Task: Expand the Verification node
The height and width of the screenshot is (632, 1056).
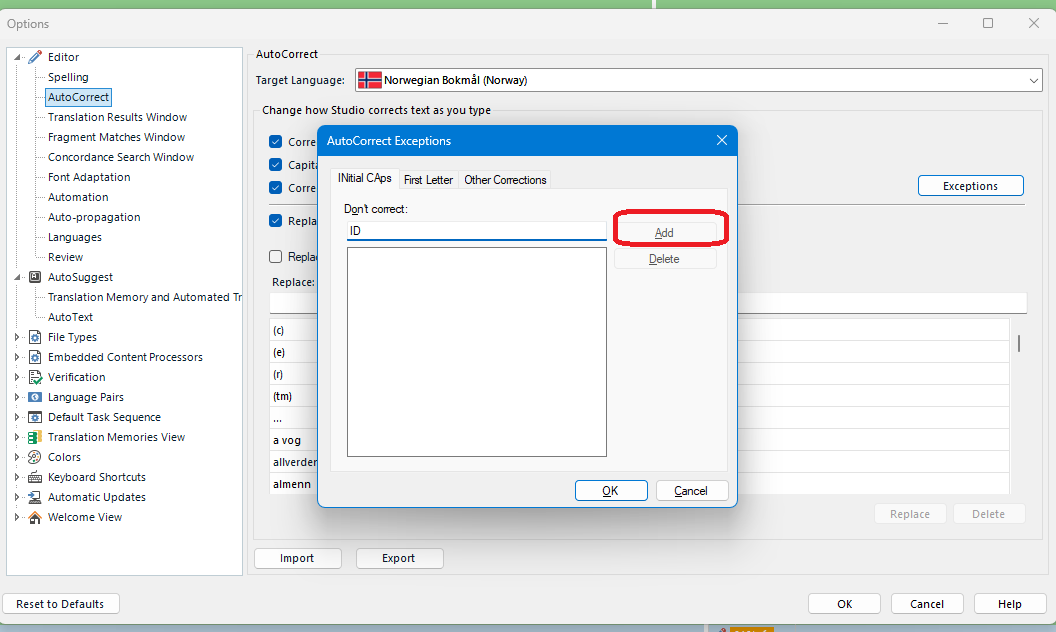Action: point(17,377)
